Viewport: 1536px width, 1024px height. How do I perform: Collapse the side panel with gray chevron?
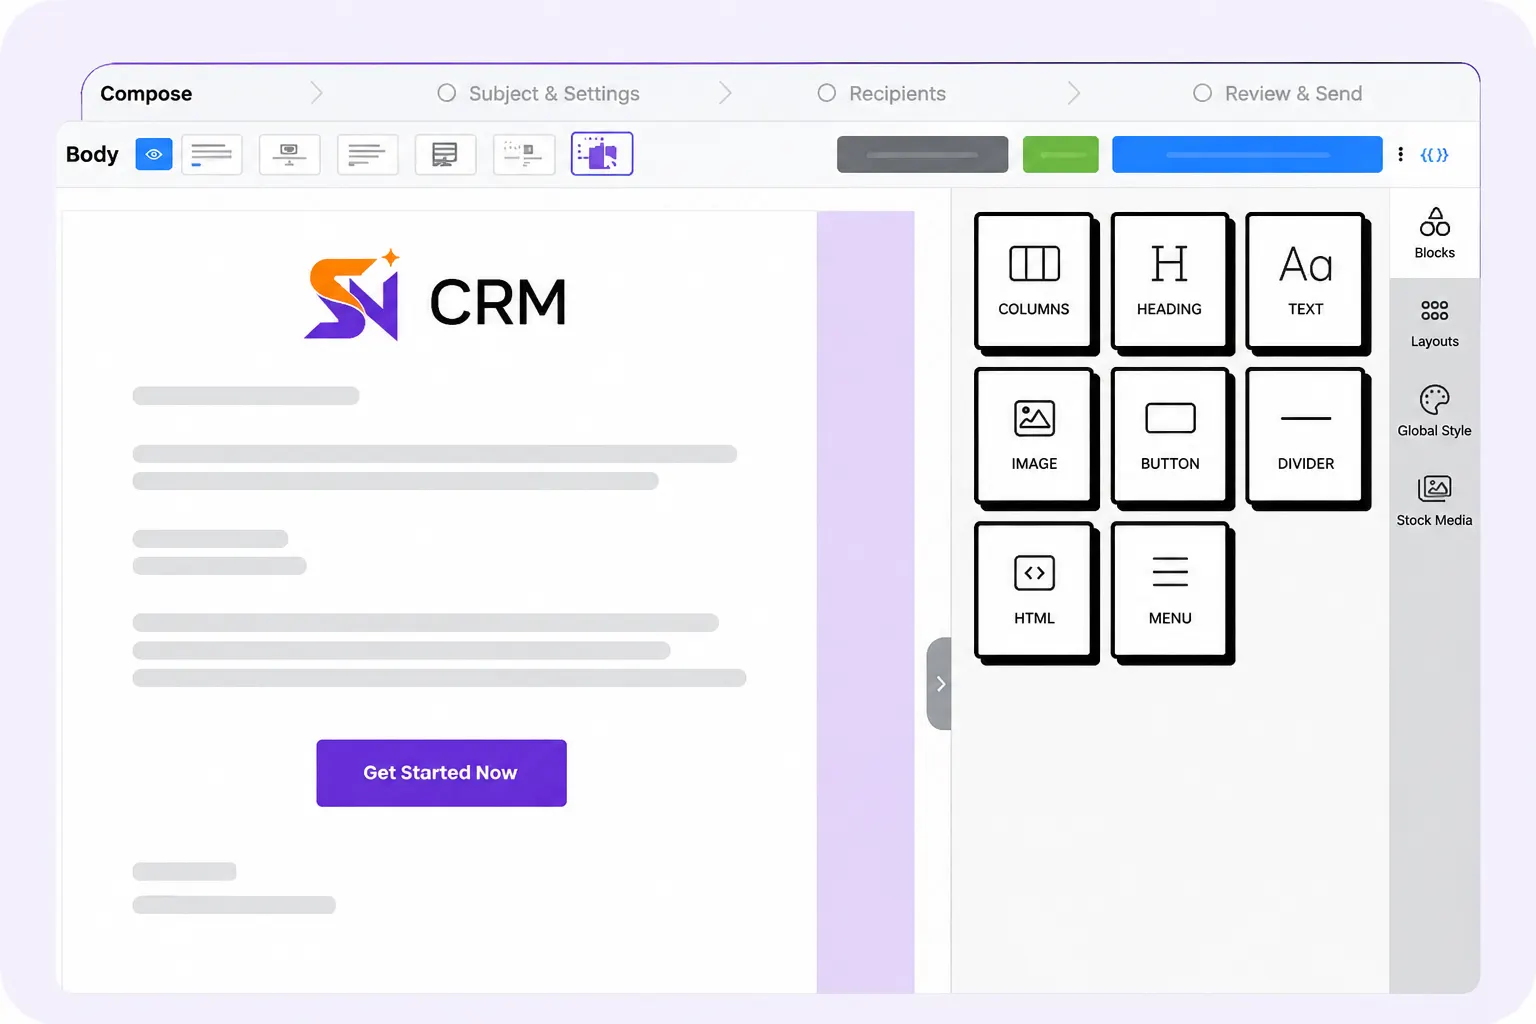939,684
